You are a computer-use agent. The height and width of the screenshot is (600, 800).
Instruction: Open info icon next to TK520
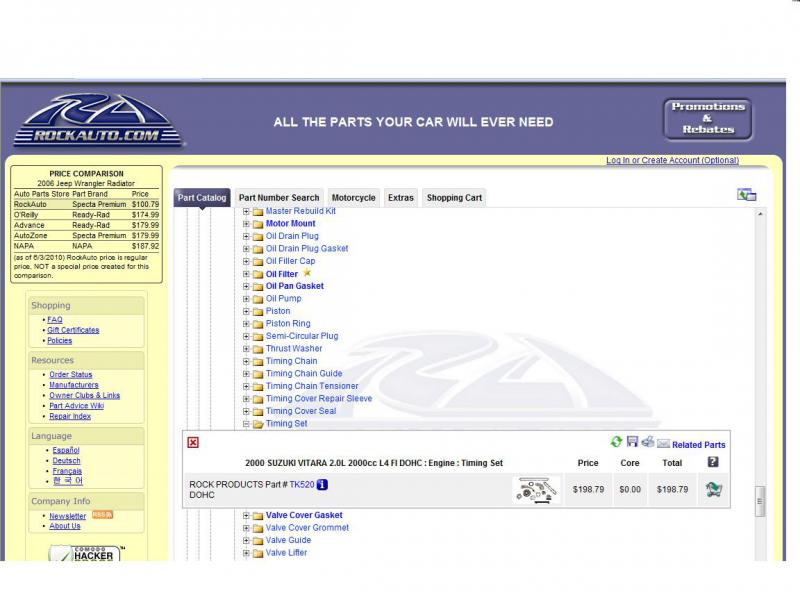(x=322, y=485)
